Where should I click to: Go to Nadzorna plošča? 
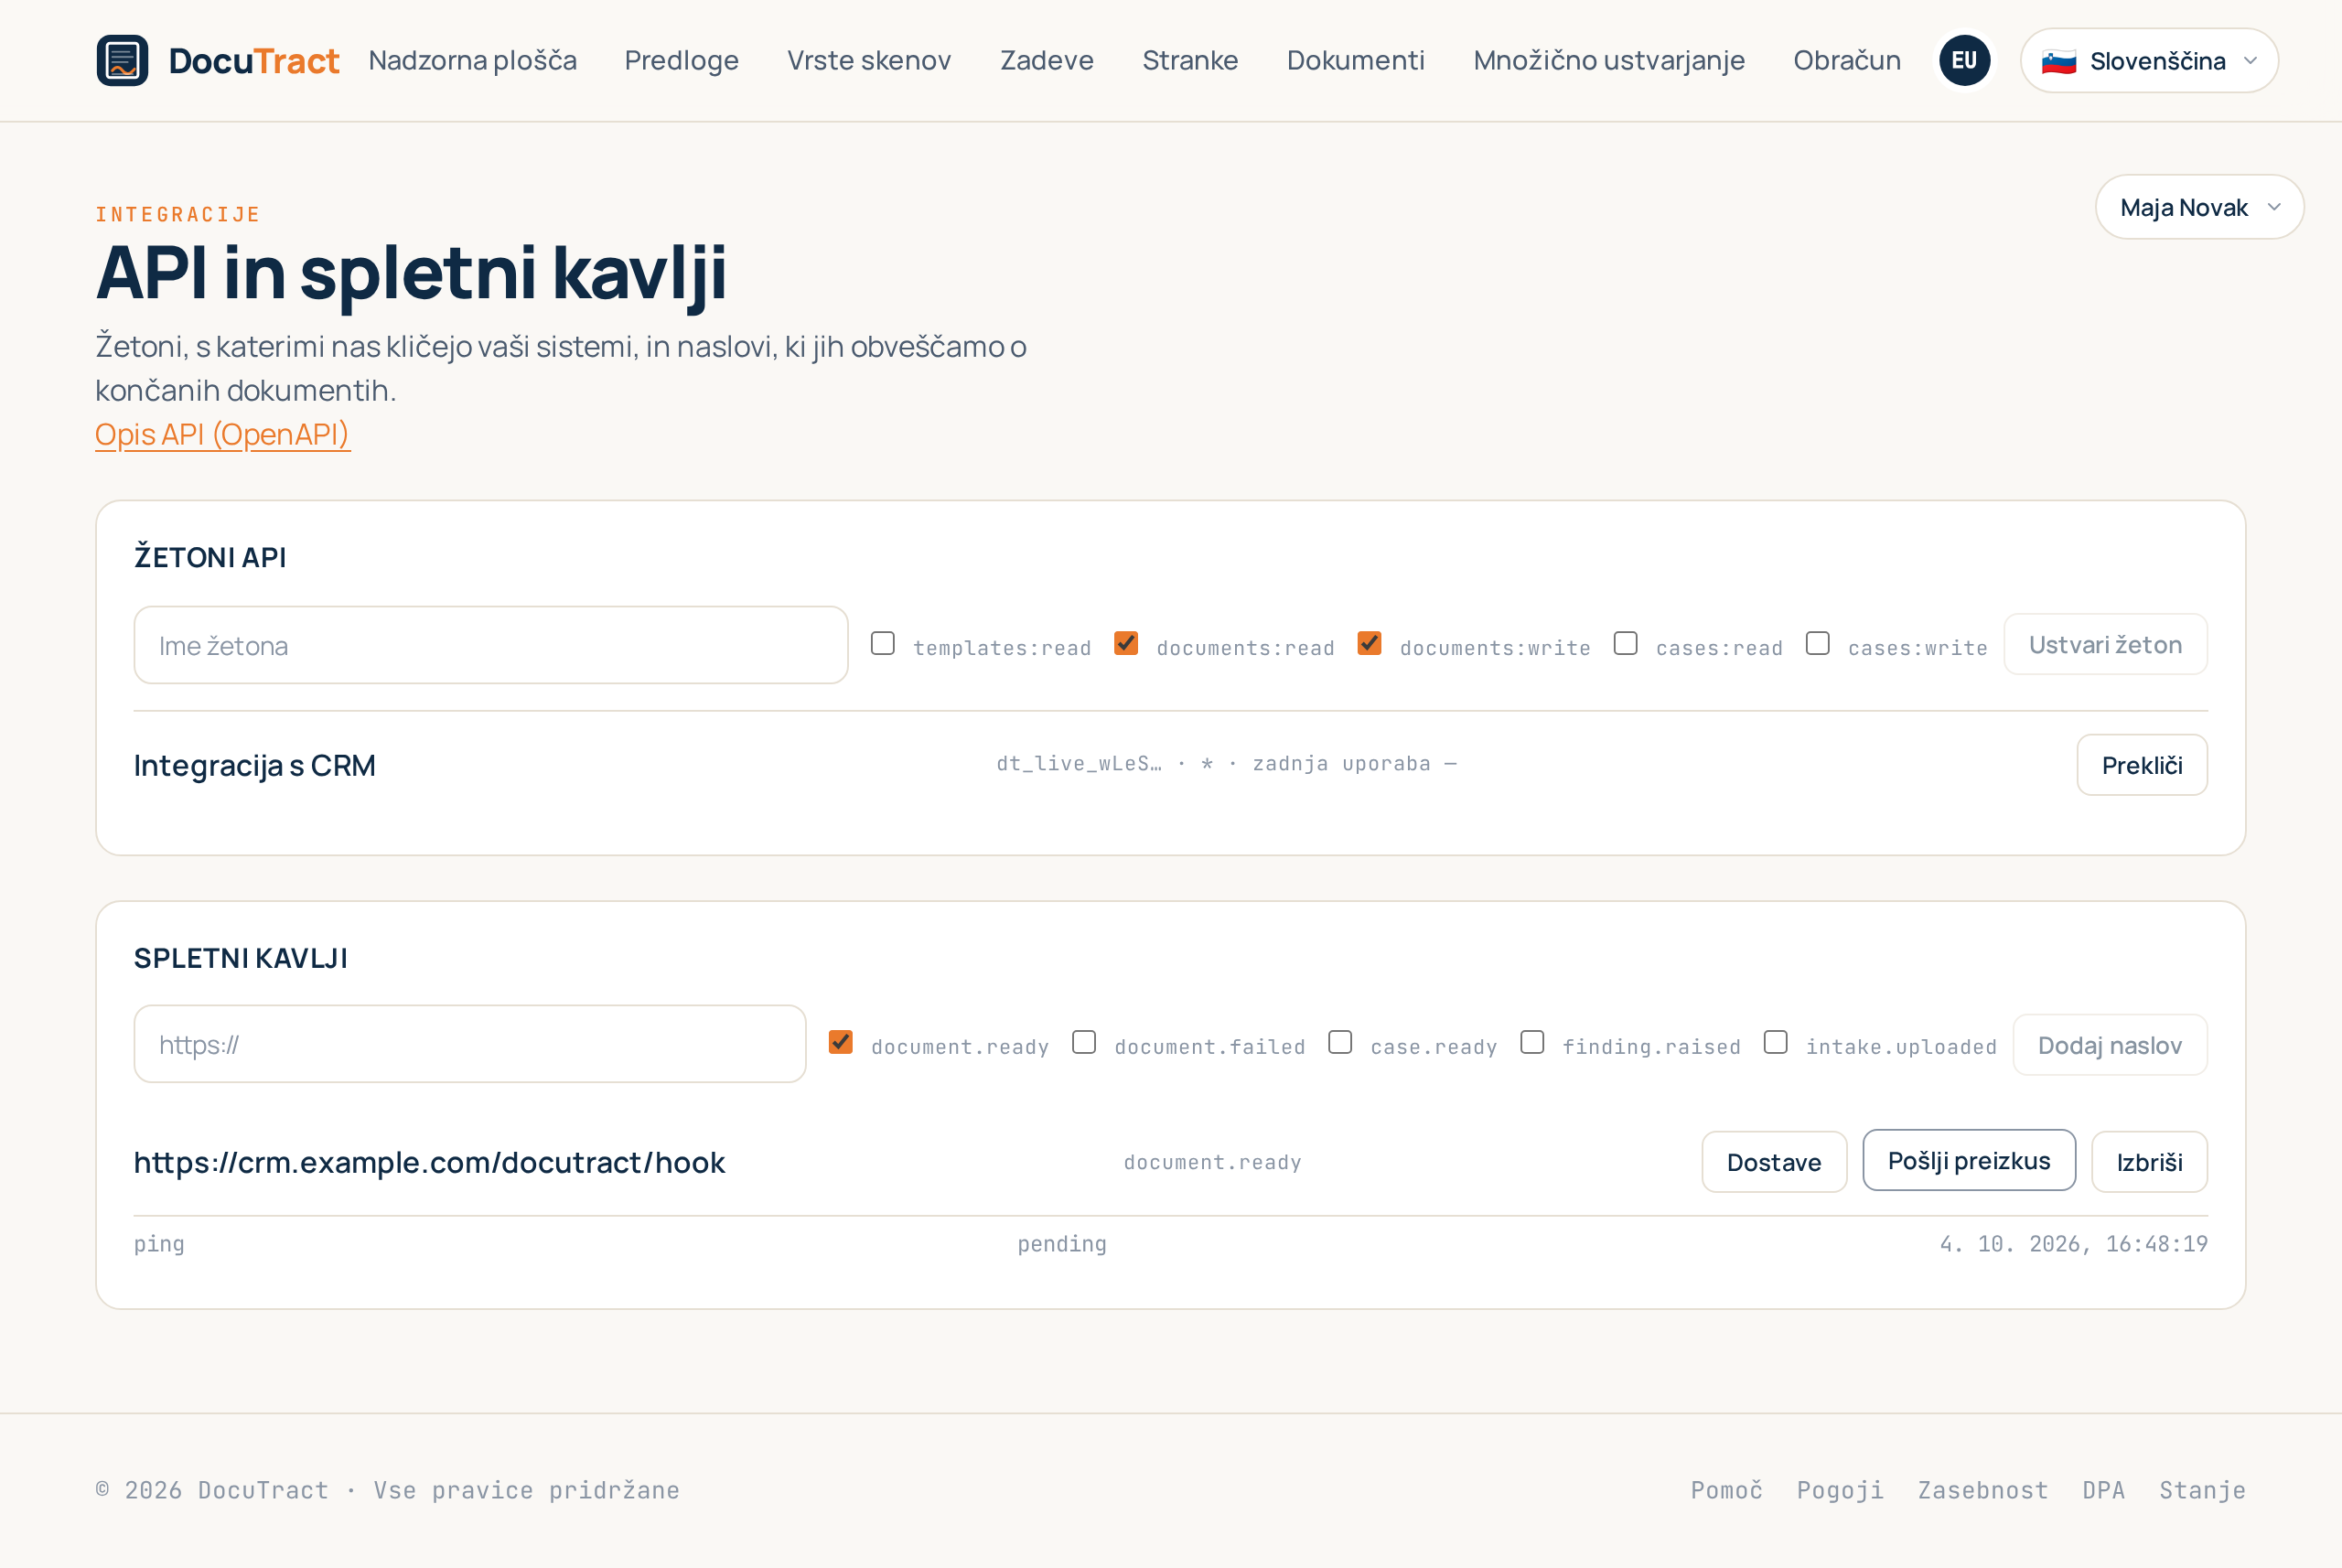[x=472, y=60]
